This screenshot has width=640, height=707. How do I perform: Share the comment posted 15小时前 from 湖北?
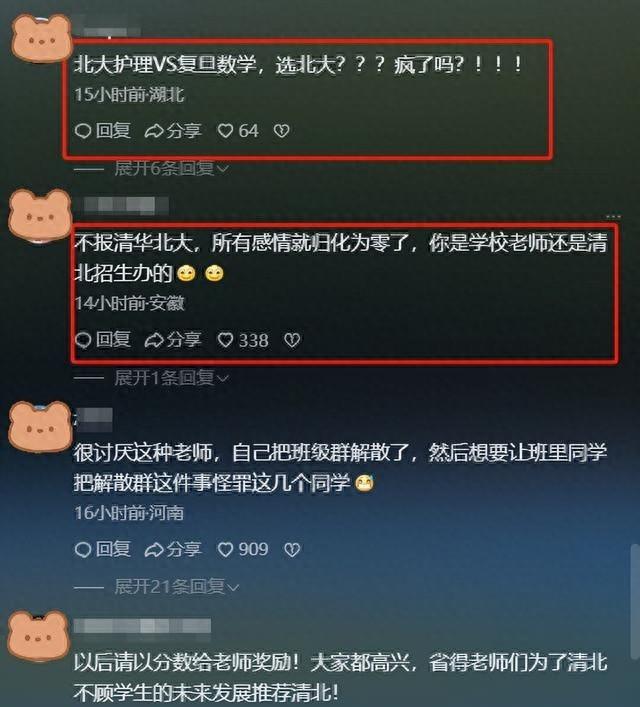173,131
